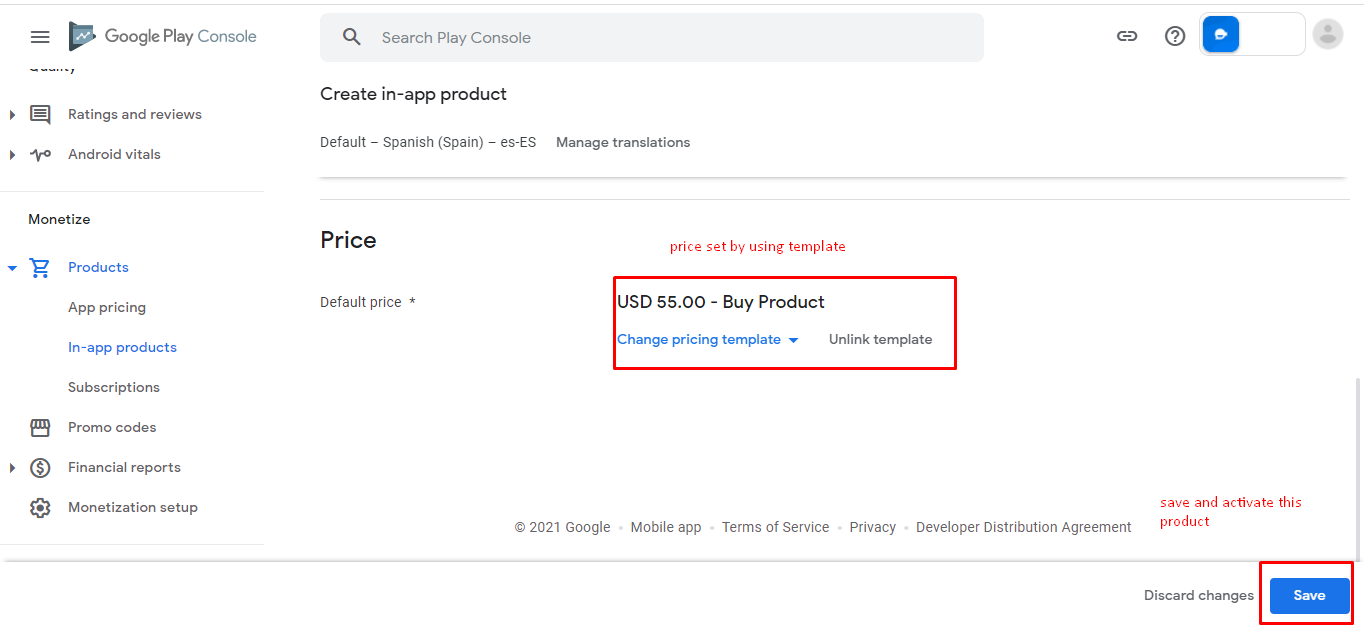The width and height of the screenshot is (1364, 628).
Task: Click Unlink template
Action: [880, 340]
